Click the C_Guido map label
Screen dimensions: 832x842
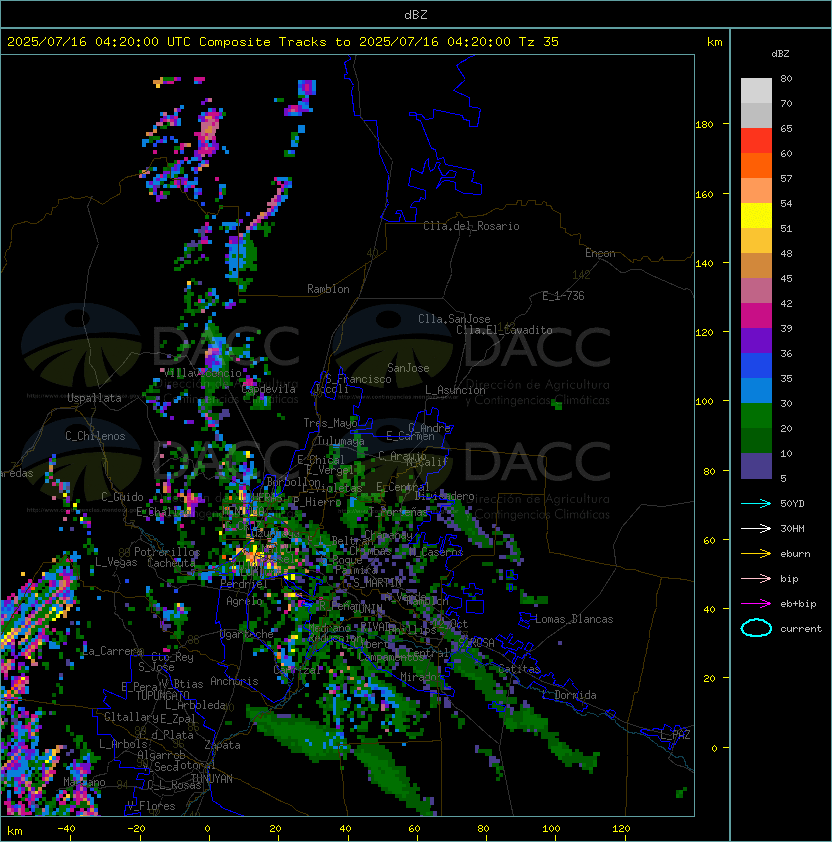[122, 497]
